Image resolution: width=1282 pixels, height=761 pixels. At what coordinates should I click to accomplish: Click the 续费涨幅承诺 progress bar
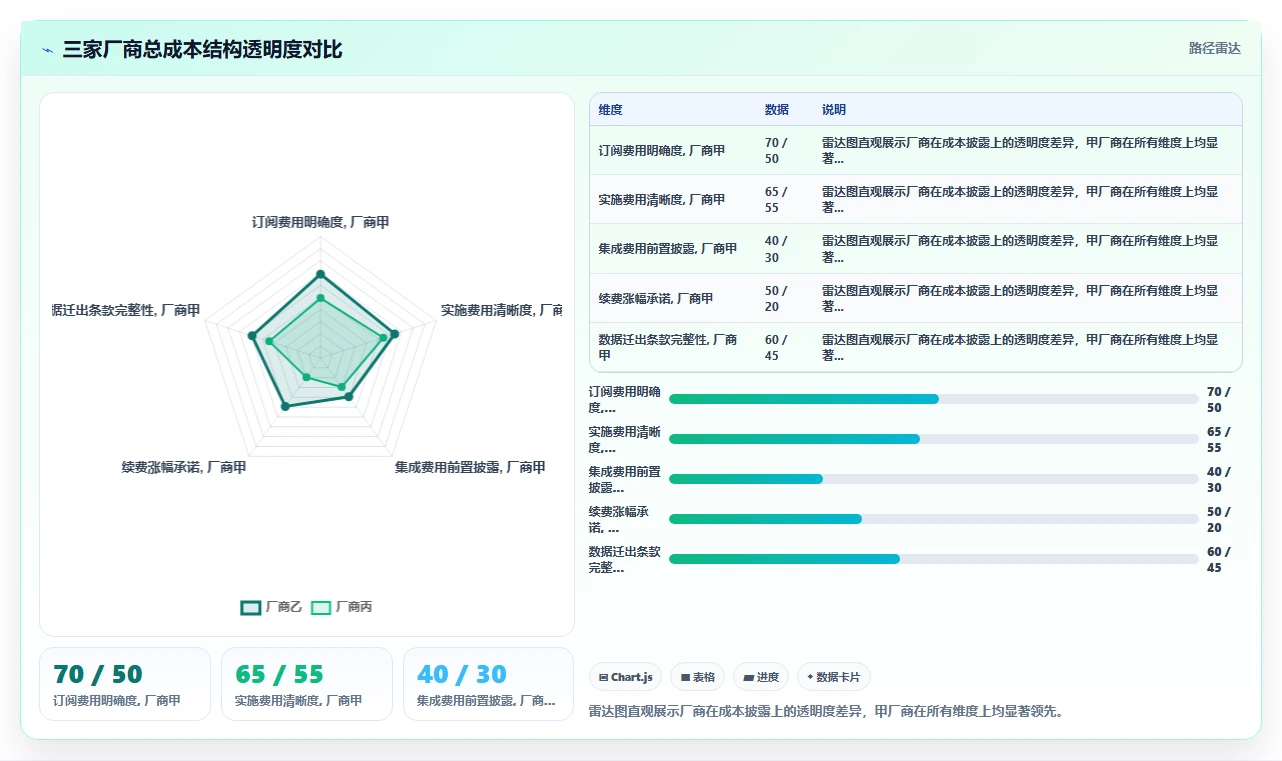point(933,519)
